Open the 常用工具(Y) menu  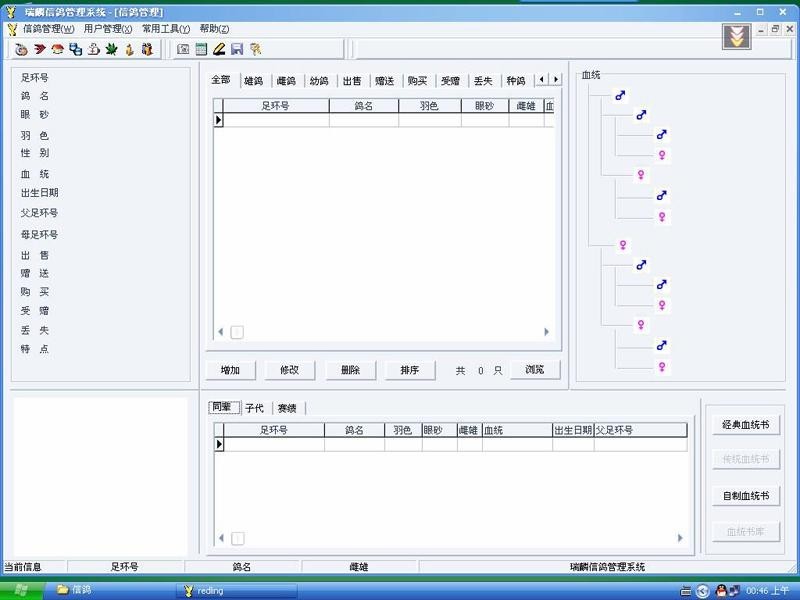165,29
